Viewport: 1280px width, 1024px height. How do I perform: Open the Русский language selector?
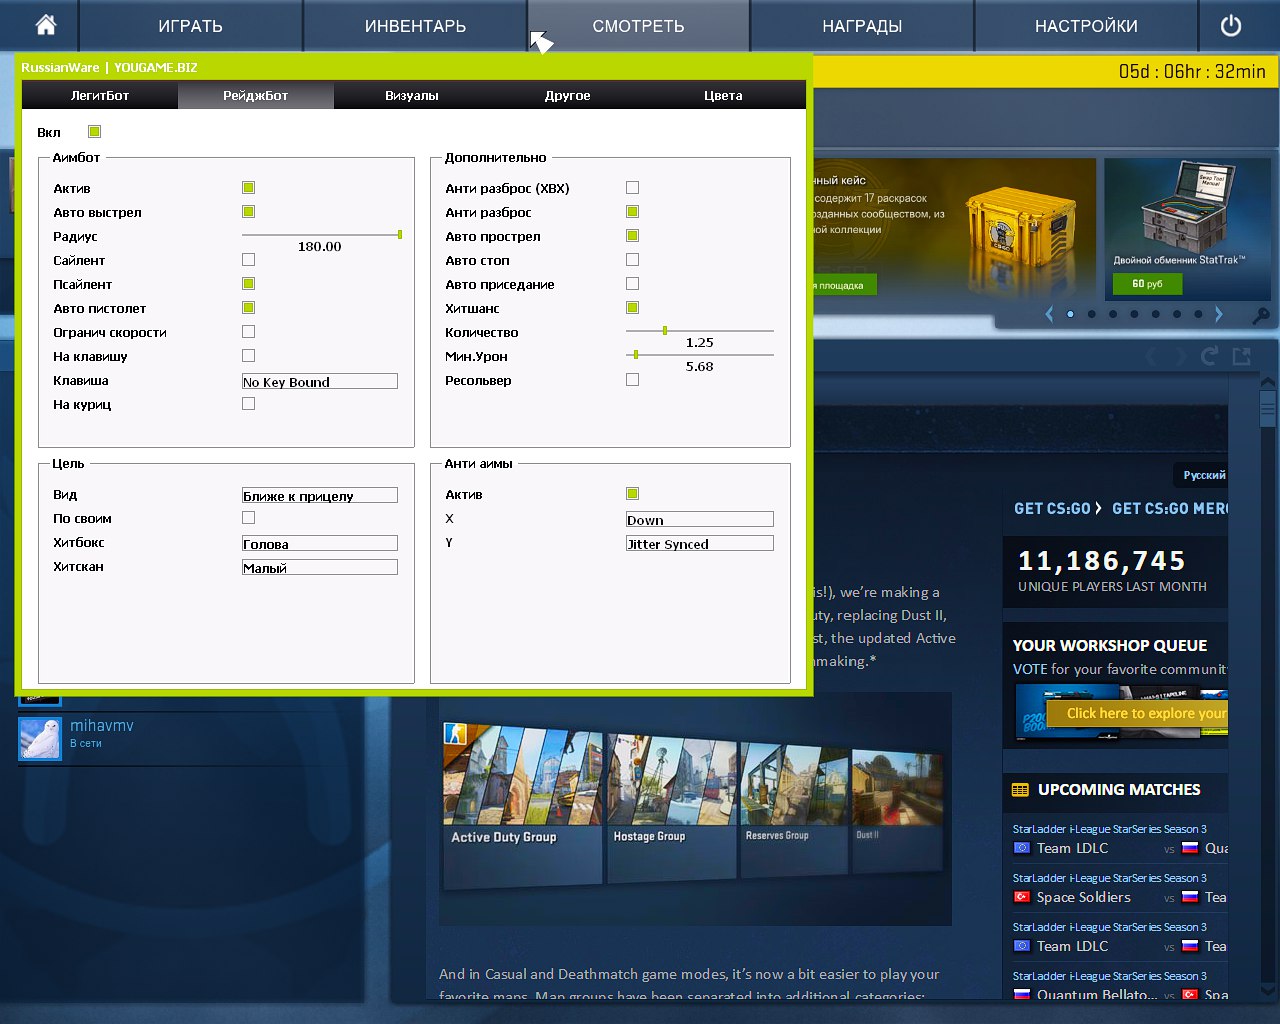coord(1203,475)
